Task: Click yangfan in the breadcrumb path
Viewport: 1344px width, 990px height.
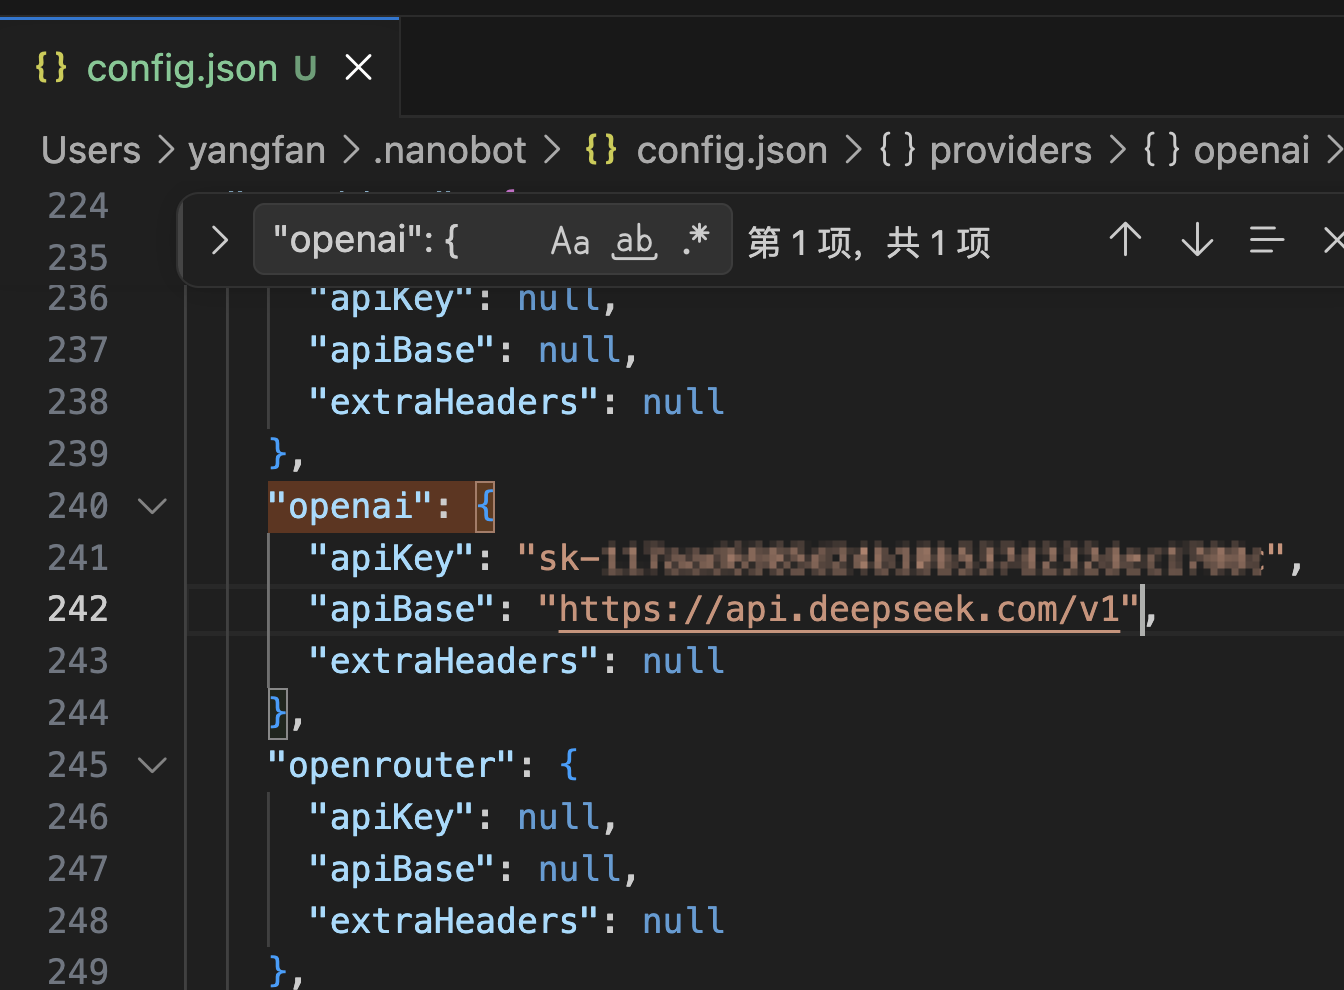Action: point(257,150)
